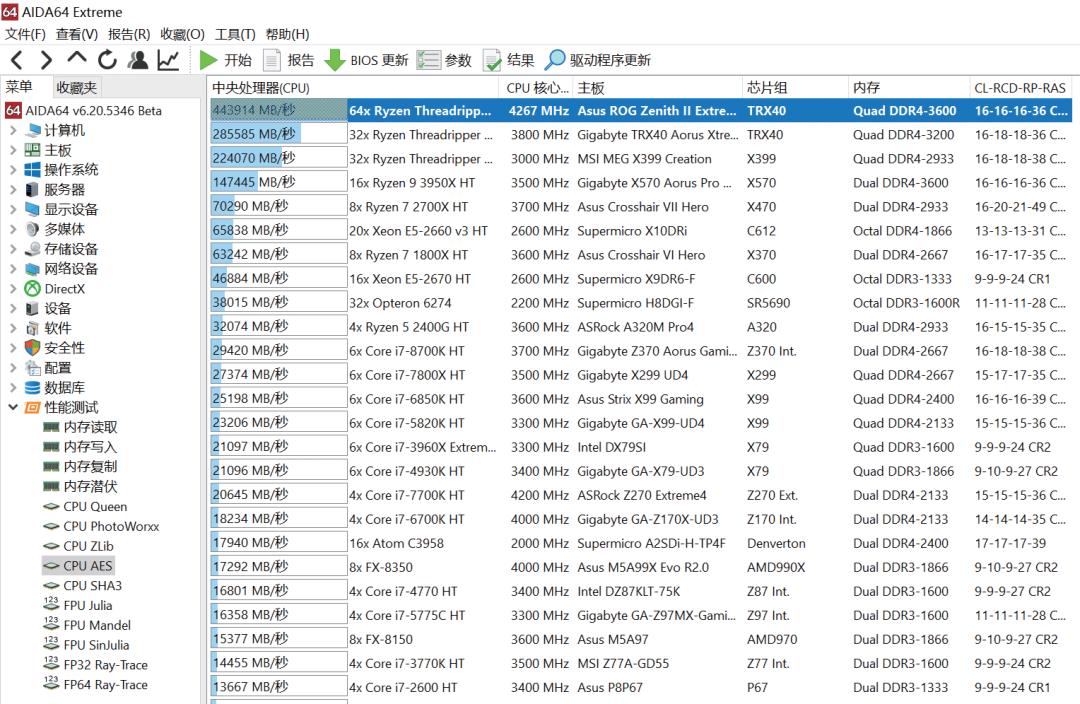Open the user management icon

(138, 60)
